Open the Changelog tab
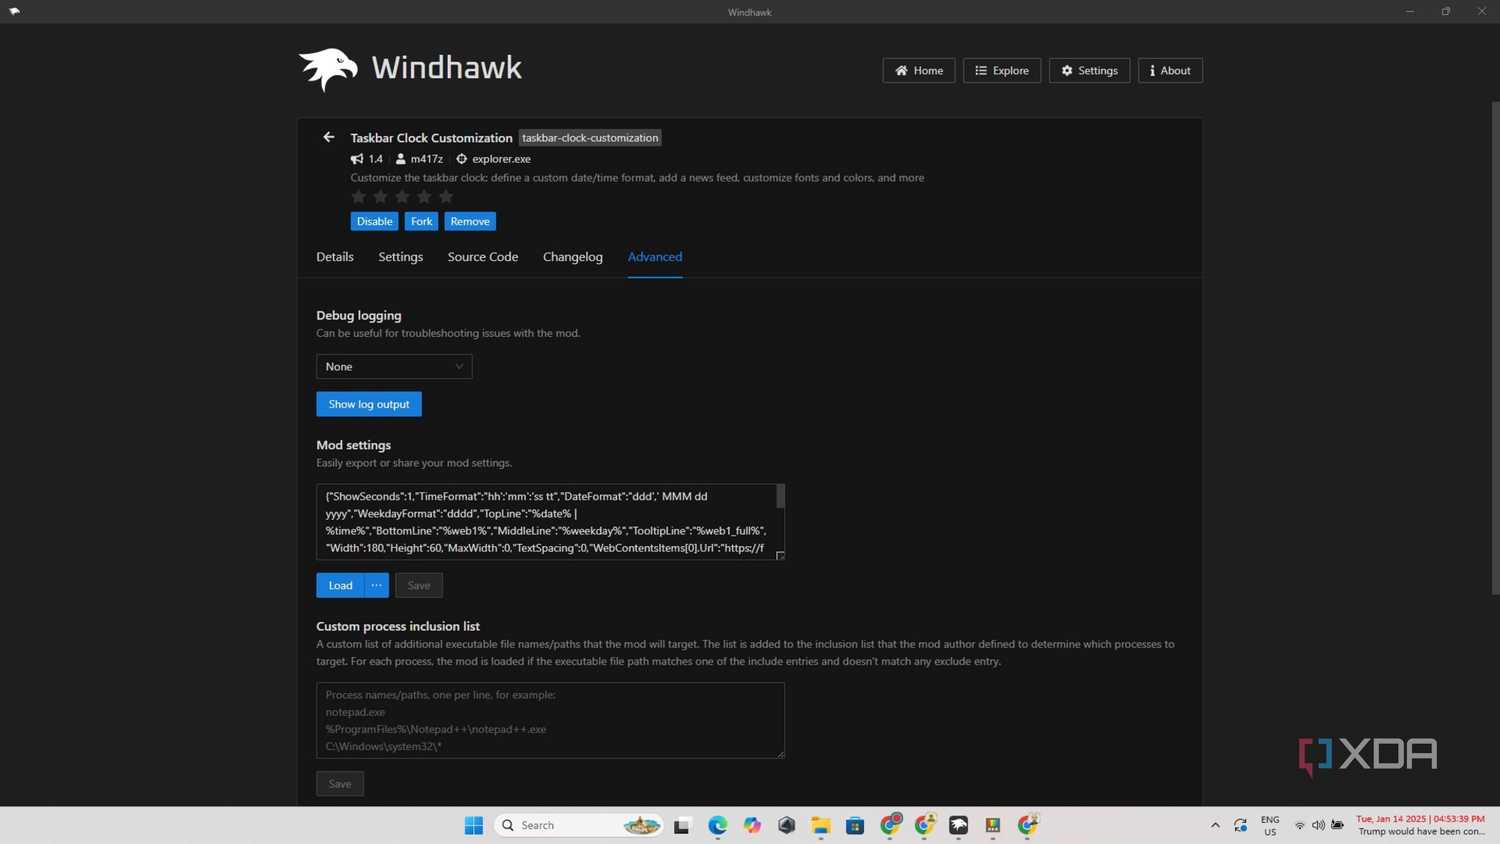Image resolution: width=1500 pixels, height=844 pixels. click(x=573, y=257)
